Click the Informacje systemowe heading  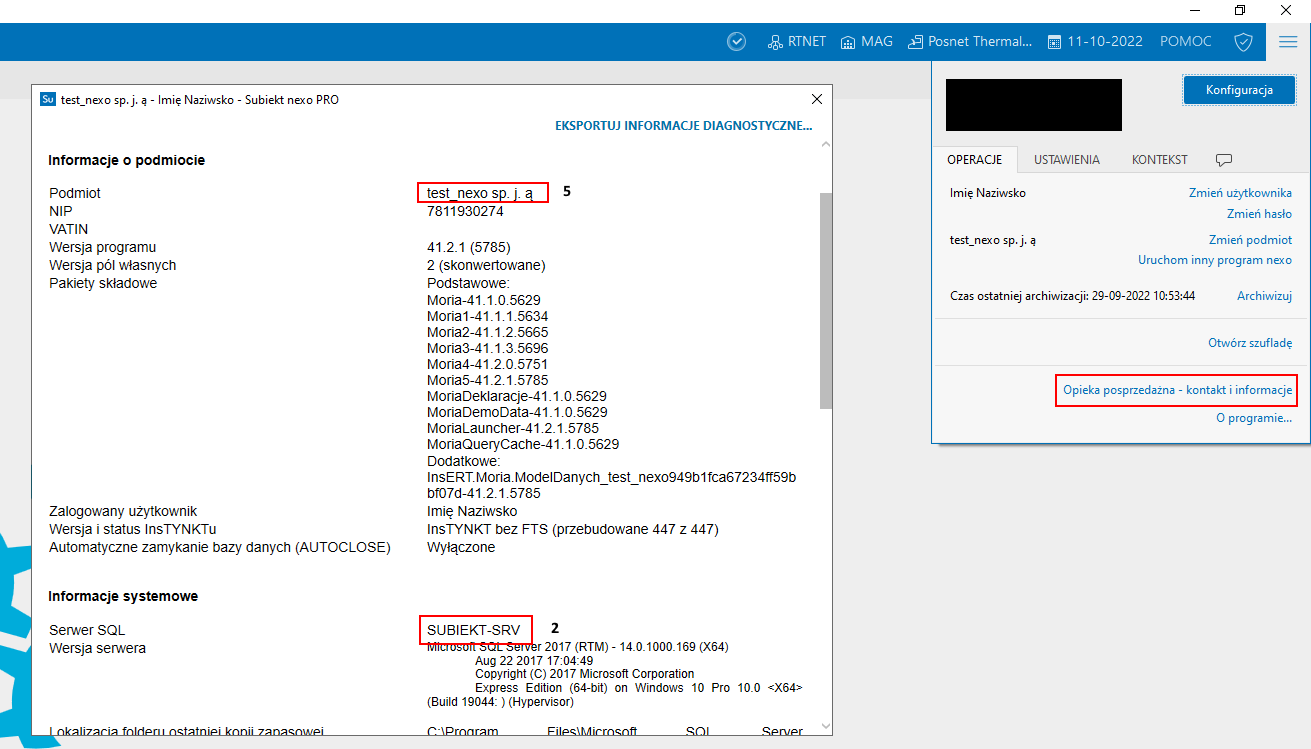tap(123, 596)
